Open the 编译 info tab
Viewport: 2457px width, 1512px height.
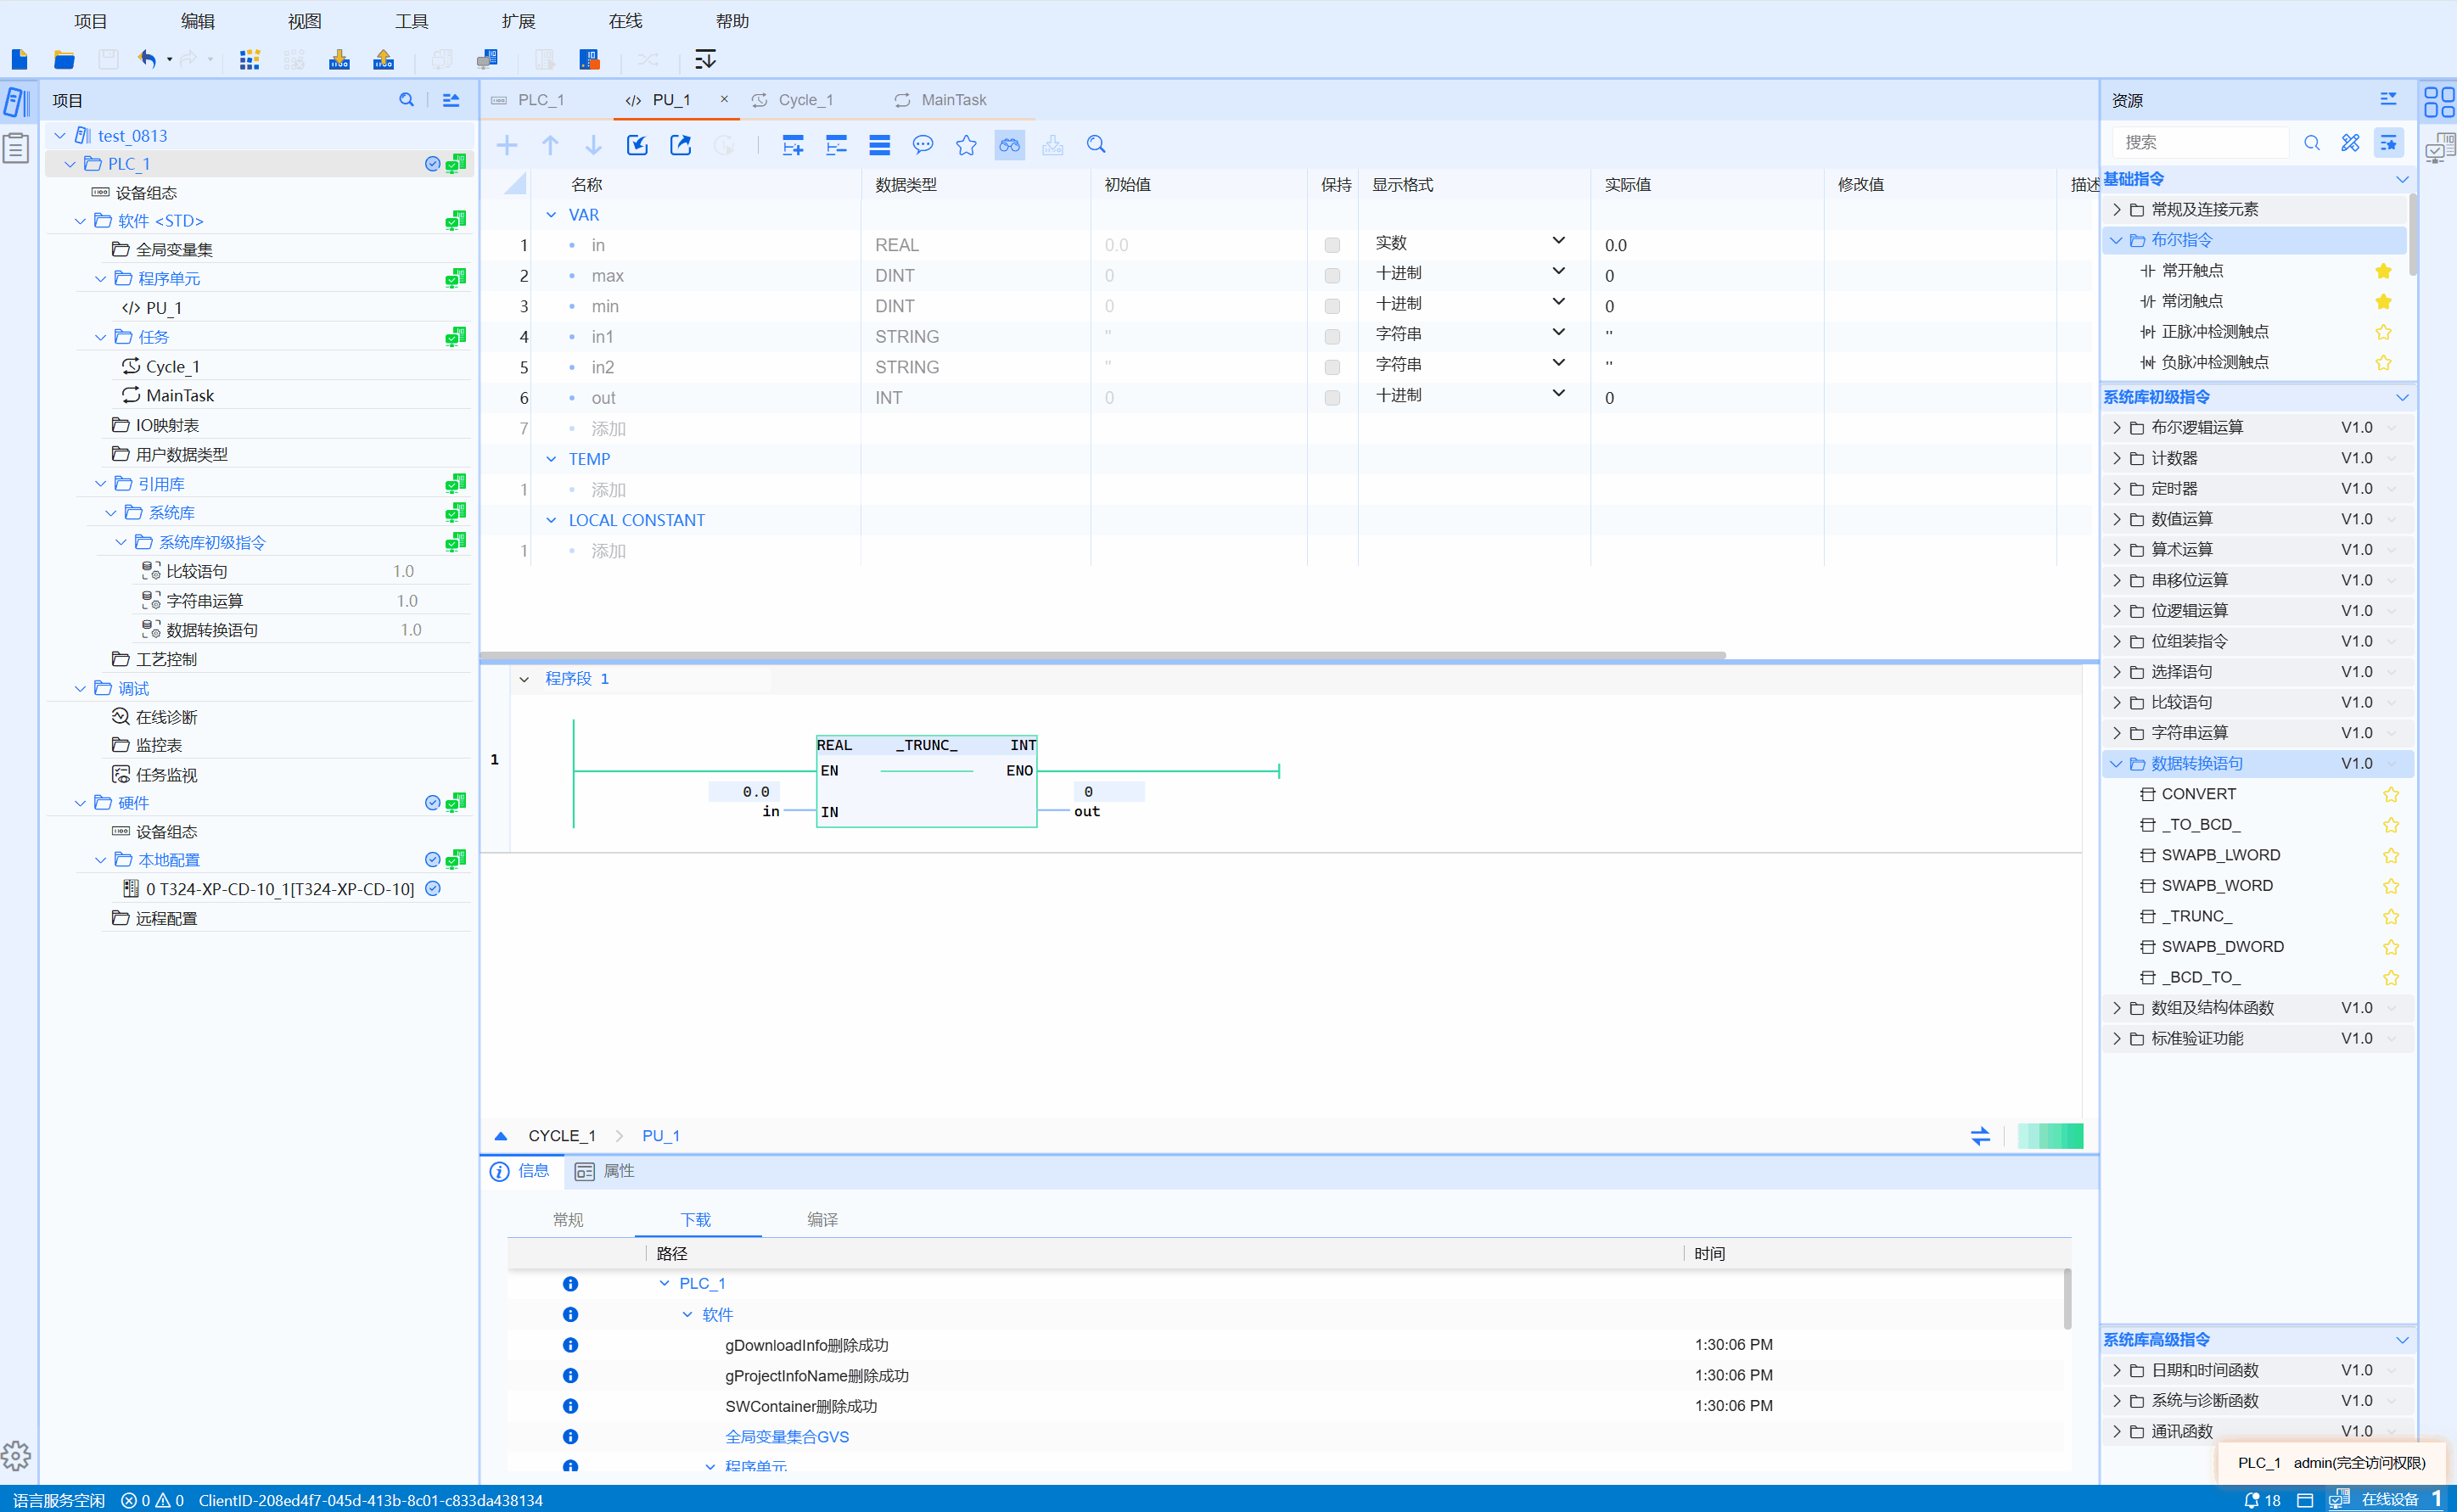pyautogui.click(x=822, y=1219)
